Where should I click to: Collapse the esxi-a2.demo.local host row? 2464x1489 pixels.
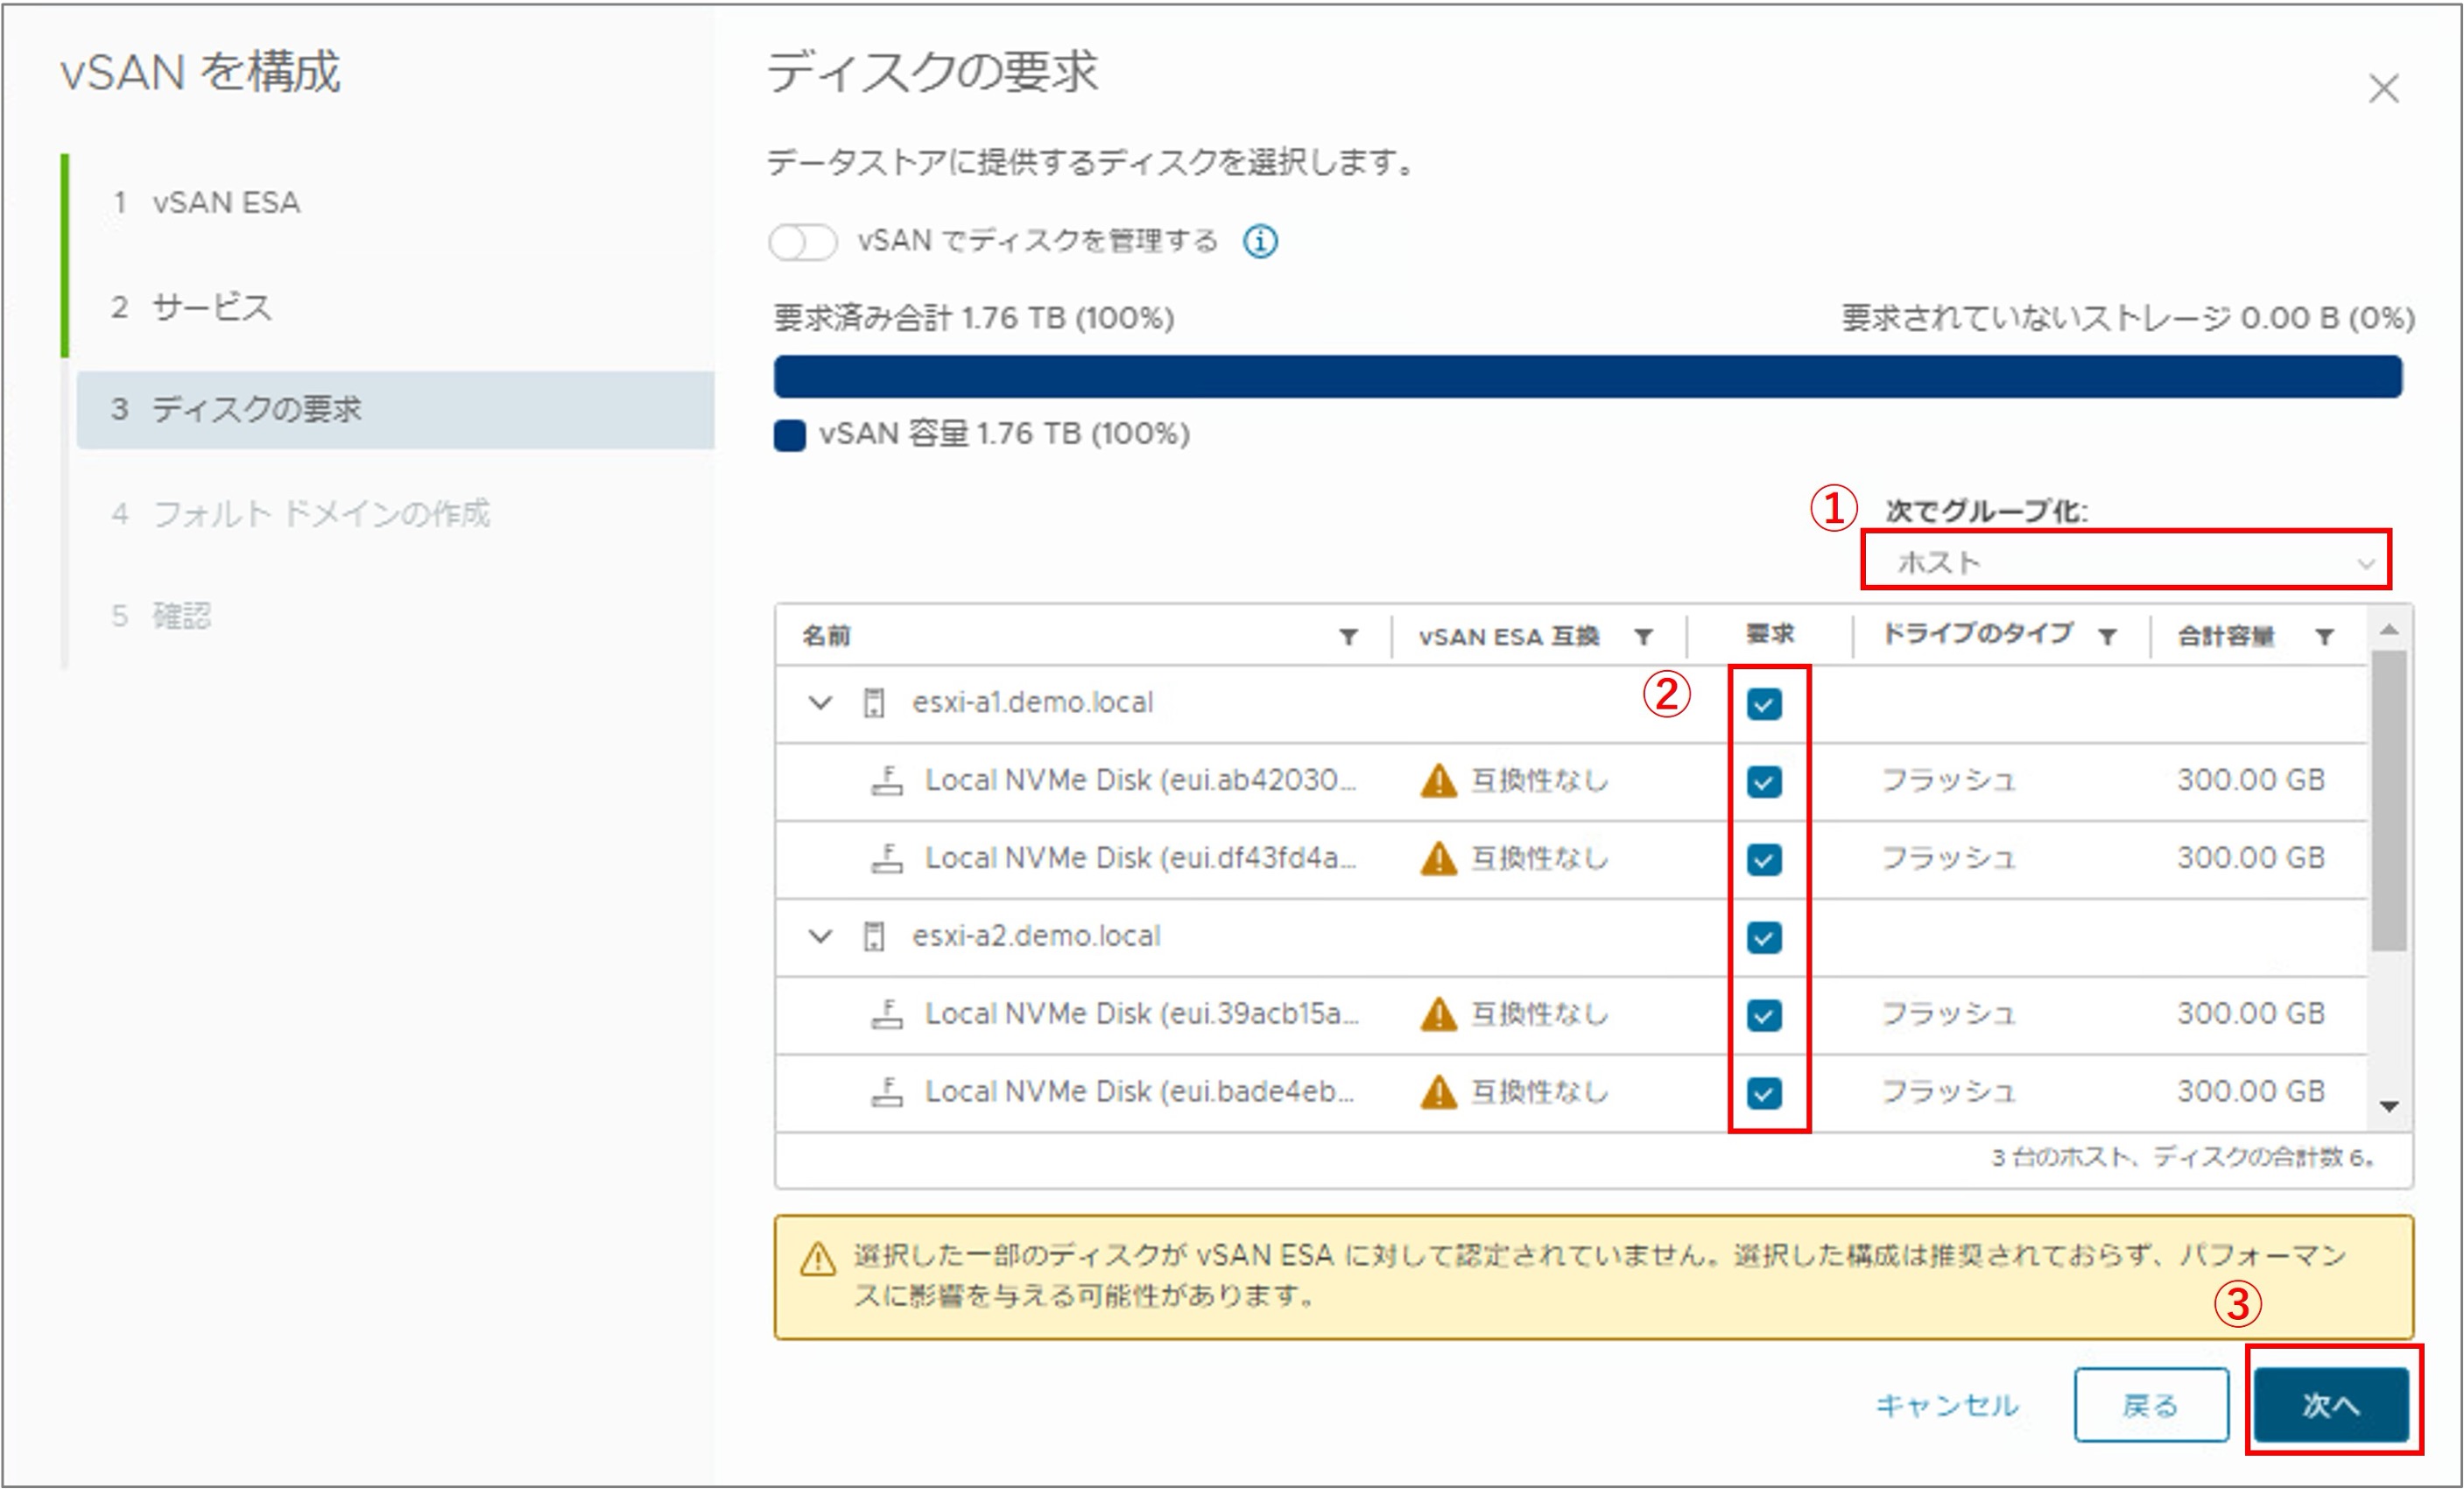point(820,937)
